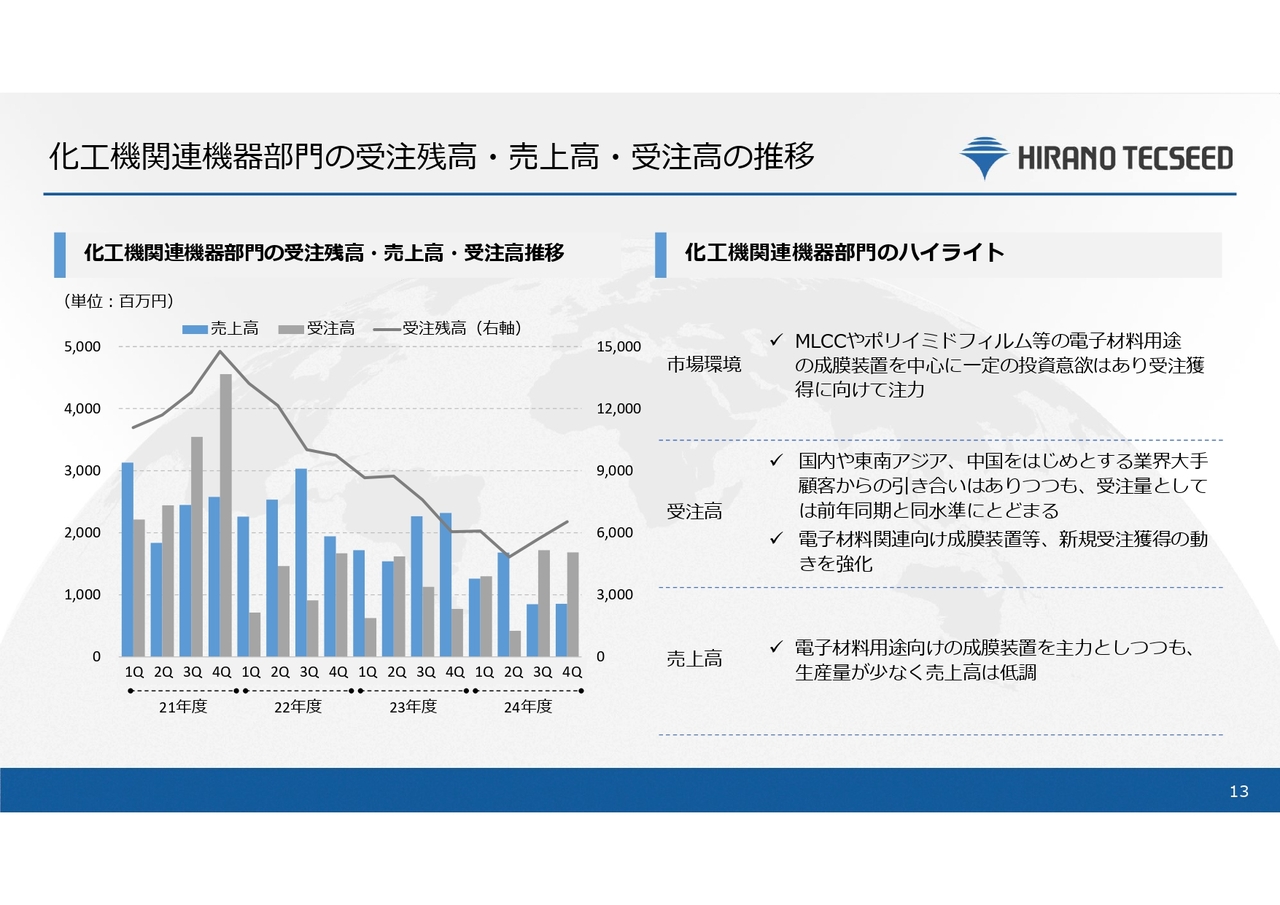This screenshot has width=1280, height=905.
Task: Click the 化工機関連機器部門のハイライト section header
Action: click(x=845, y=253)
